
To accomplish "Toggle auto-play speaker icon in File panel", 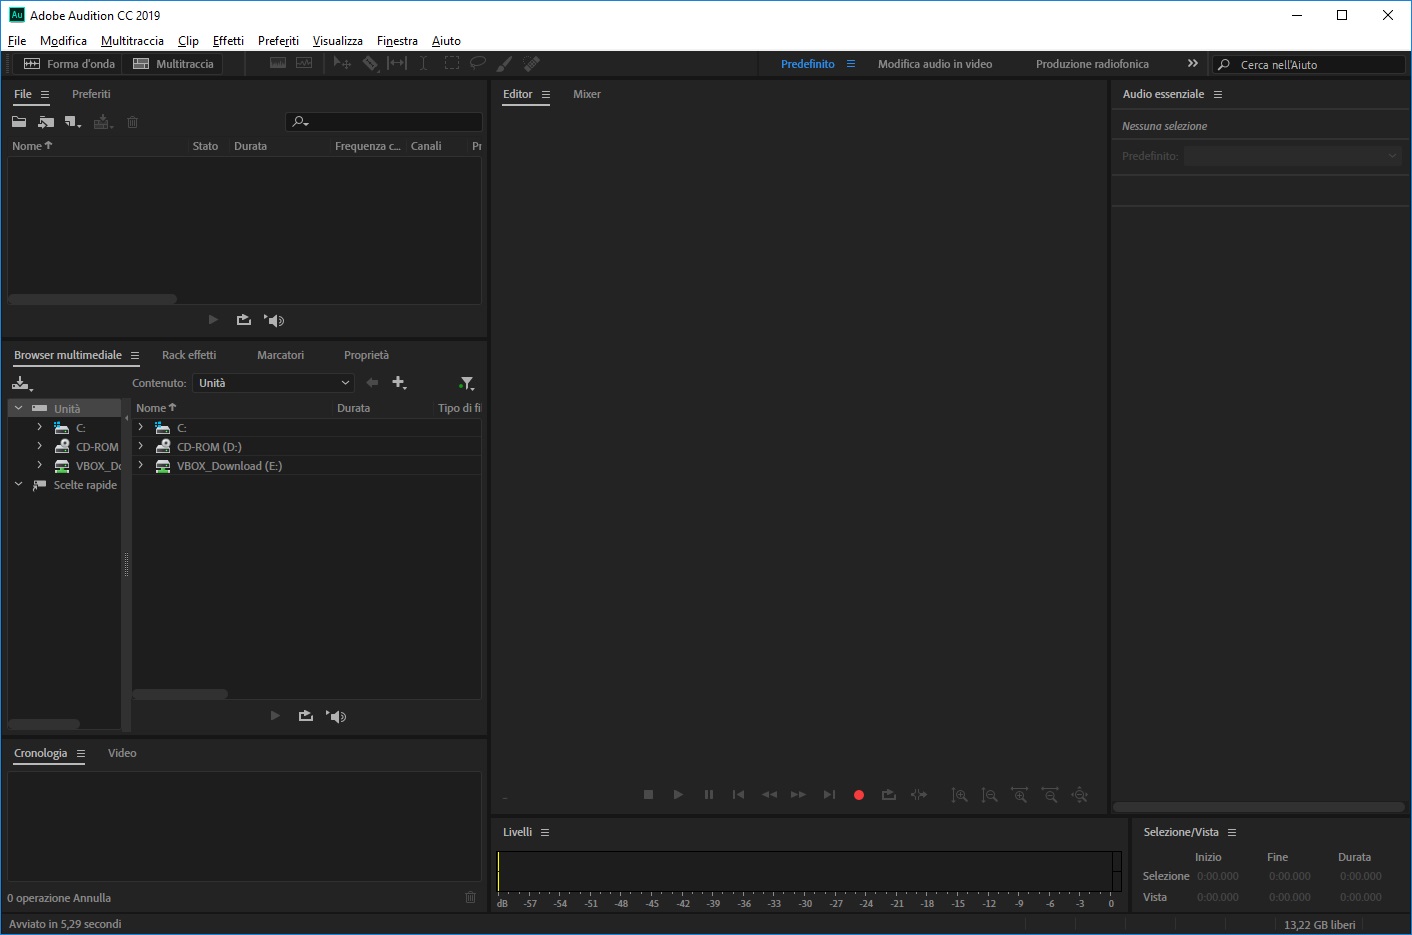I will tap(275, 320).
